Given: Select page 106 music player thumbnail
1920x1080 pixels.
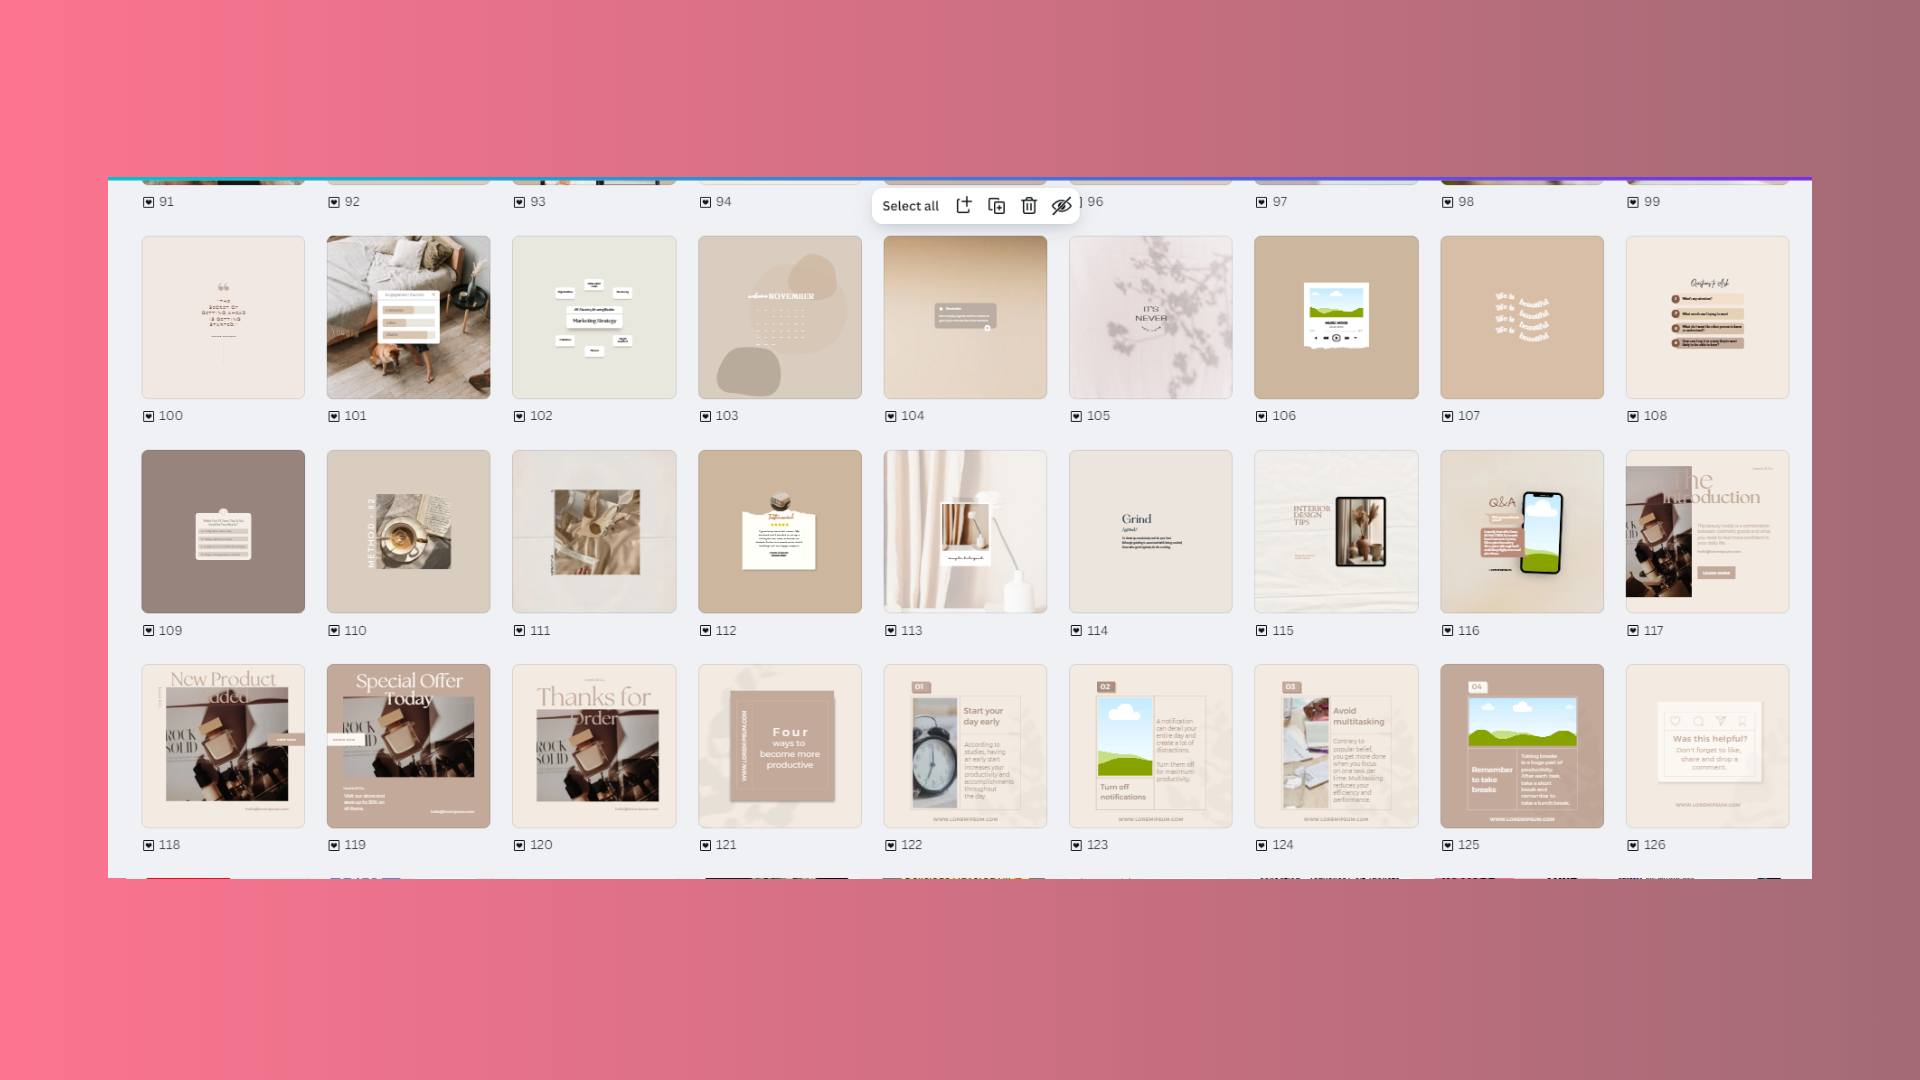Looking at the screenshot, I should tap(1336, 317).
